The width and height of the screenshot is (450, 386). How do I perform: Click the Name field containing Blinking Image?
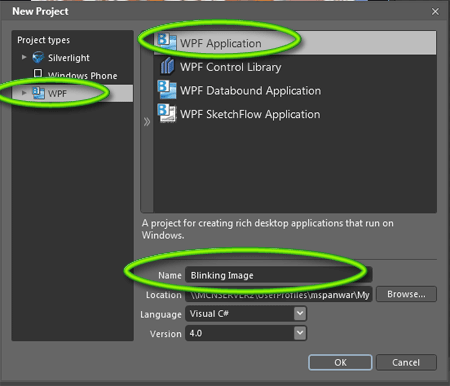[x=278, y=275]
